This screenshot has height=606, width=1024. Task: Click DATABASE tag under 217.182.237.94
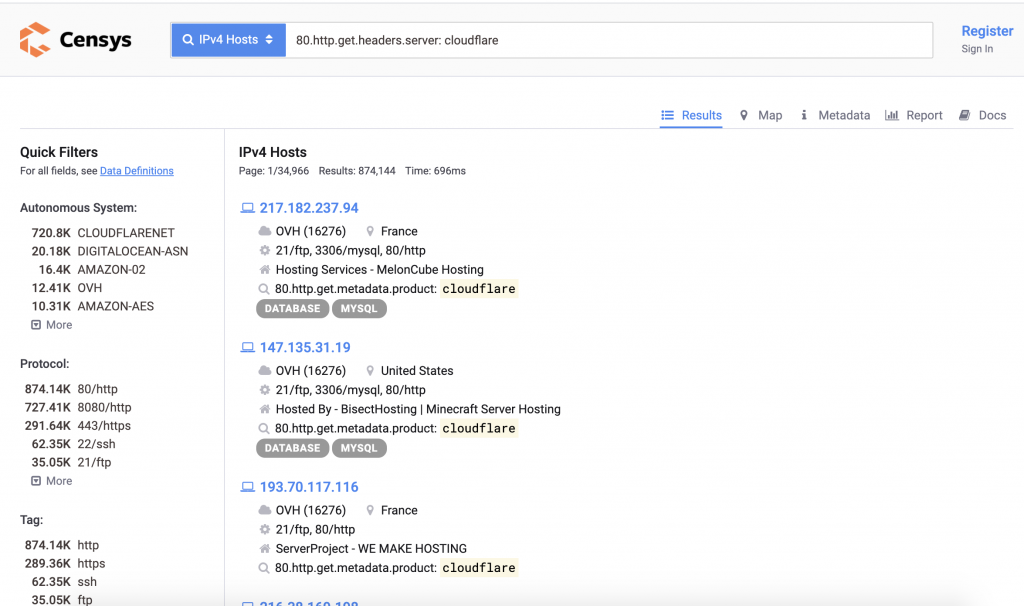(292, 309)
